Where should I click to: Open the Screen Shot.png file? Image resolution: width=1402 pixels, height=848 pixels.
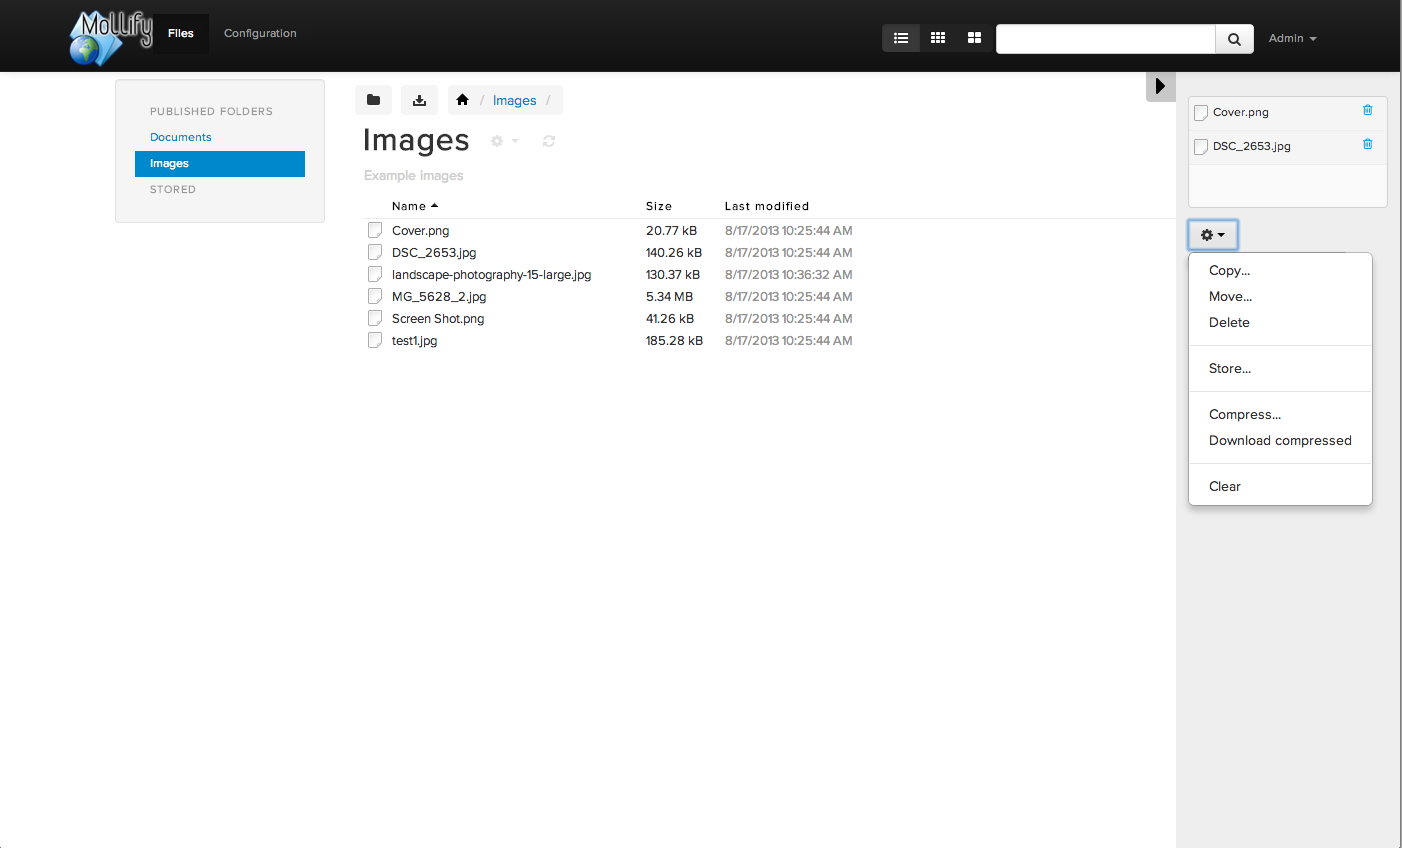click(438, 318)
